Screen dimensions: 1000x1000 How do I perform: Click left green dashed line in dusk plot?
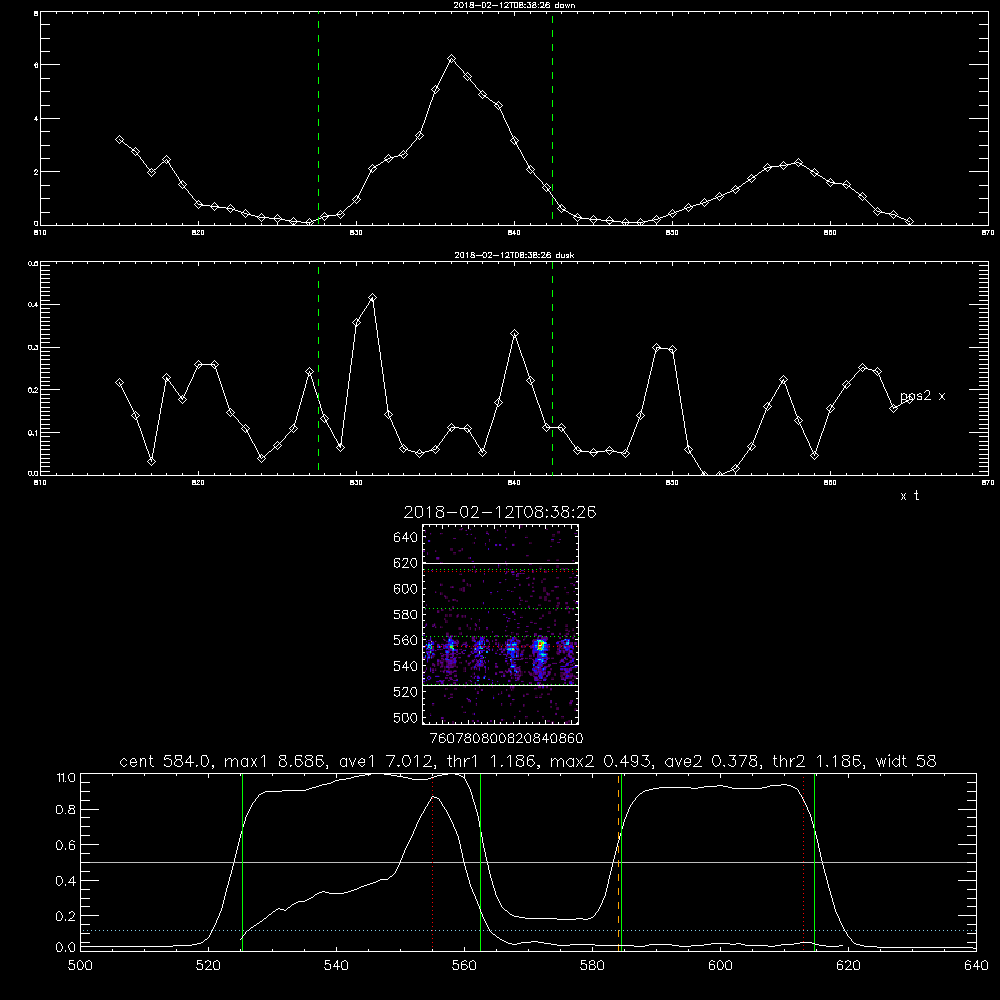318,368
